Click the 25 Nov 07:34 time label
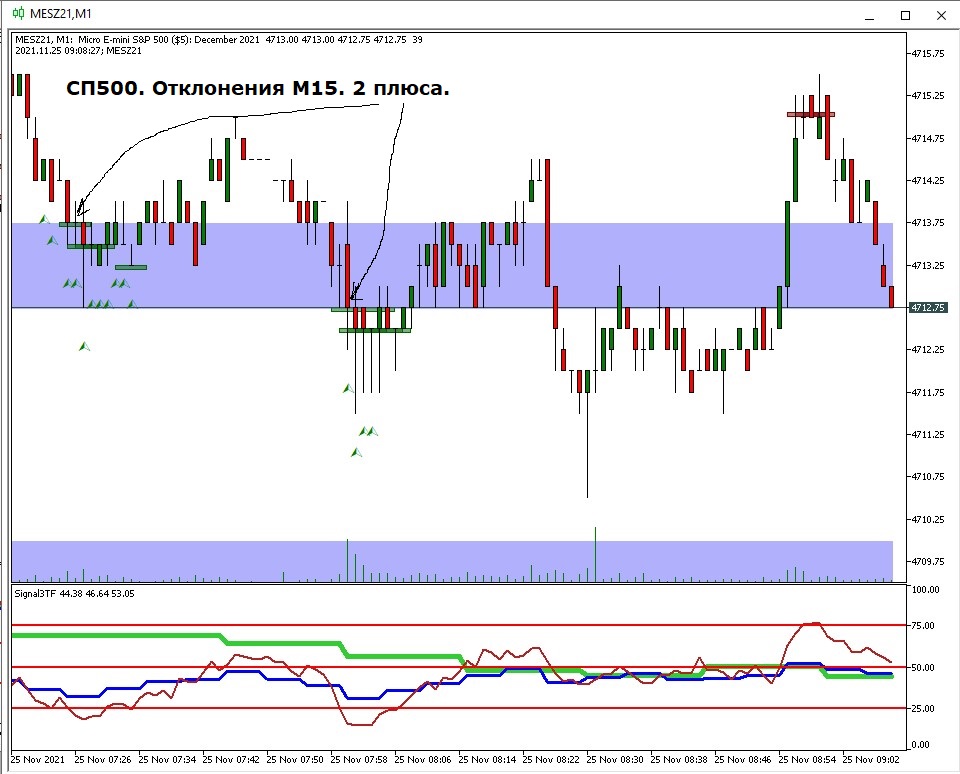Viewport: 960px width, 774px height. tap(167, 759)
